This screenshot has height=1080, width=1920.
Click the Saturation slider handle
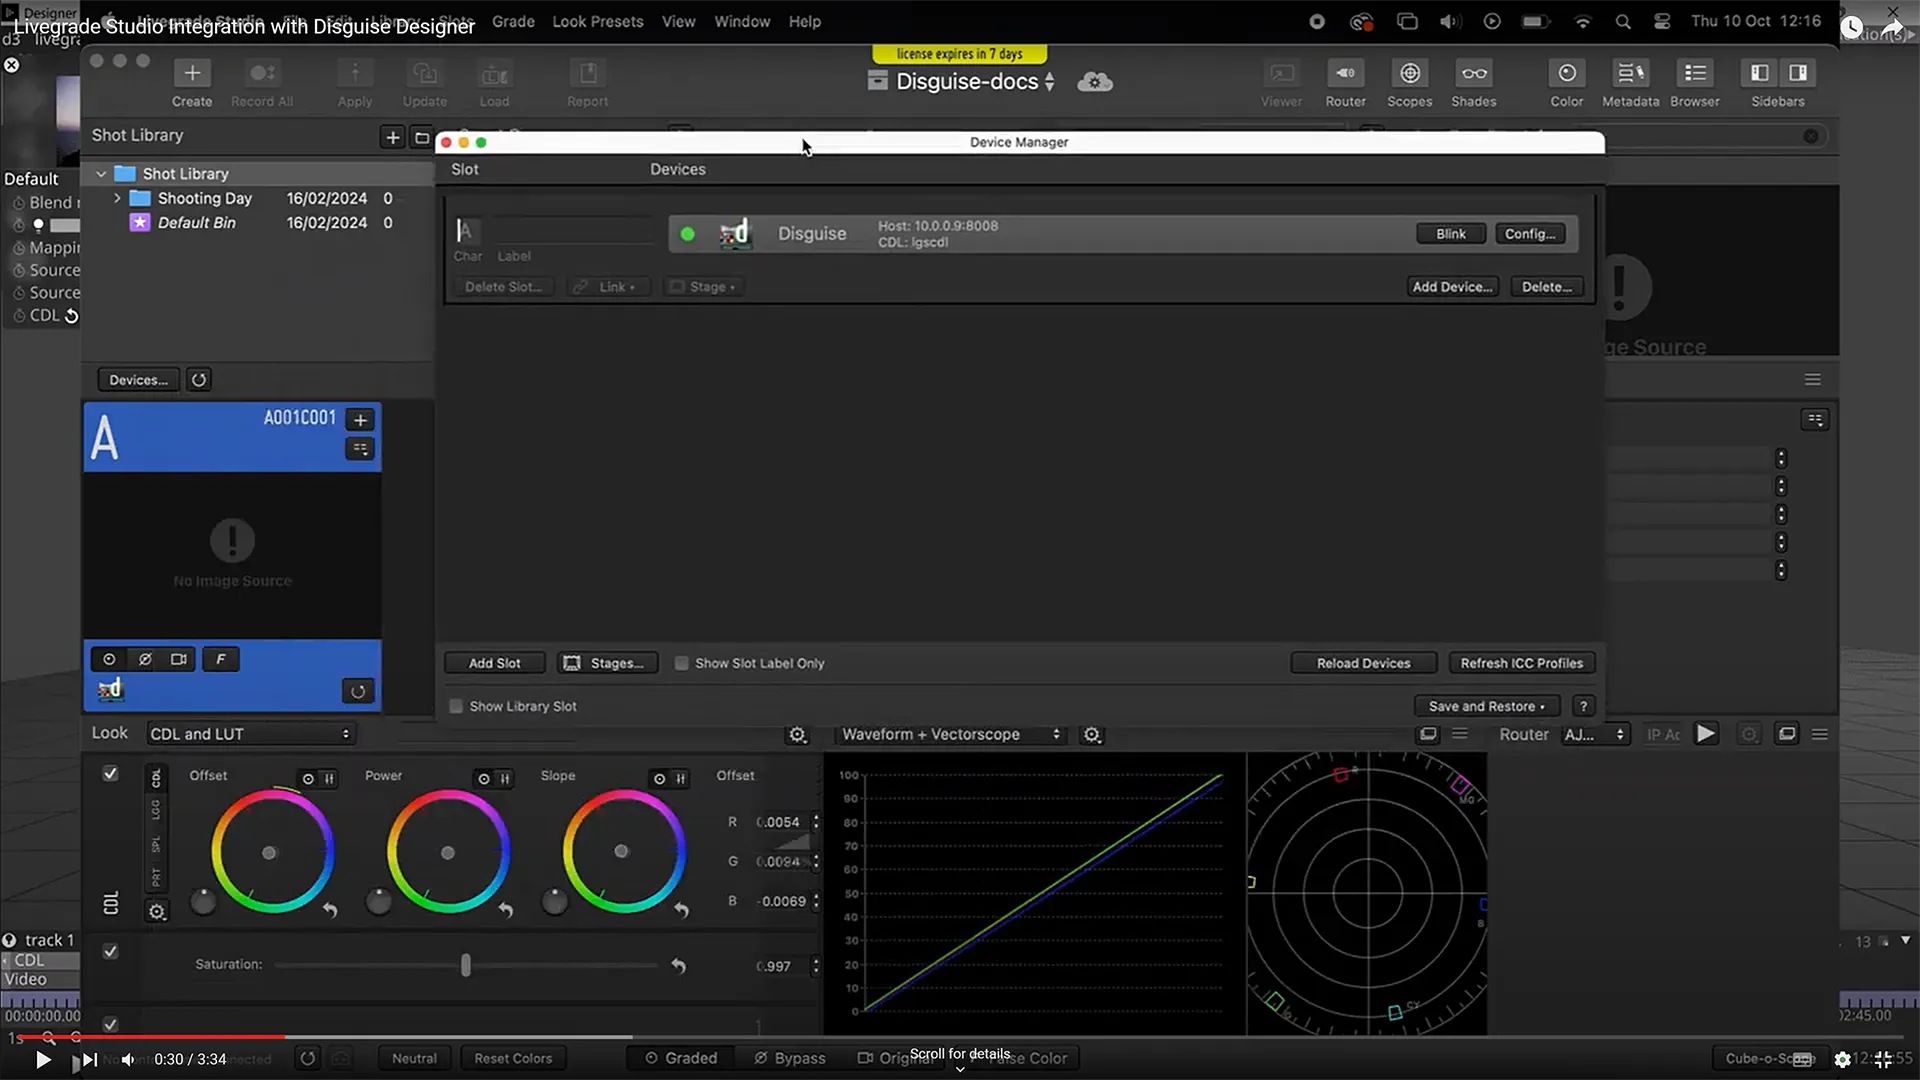[x=465, y=965]
